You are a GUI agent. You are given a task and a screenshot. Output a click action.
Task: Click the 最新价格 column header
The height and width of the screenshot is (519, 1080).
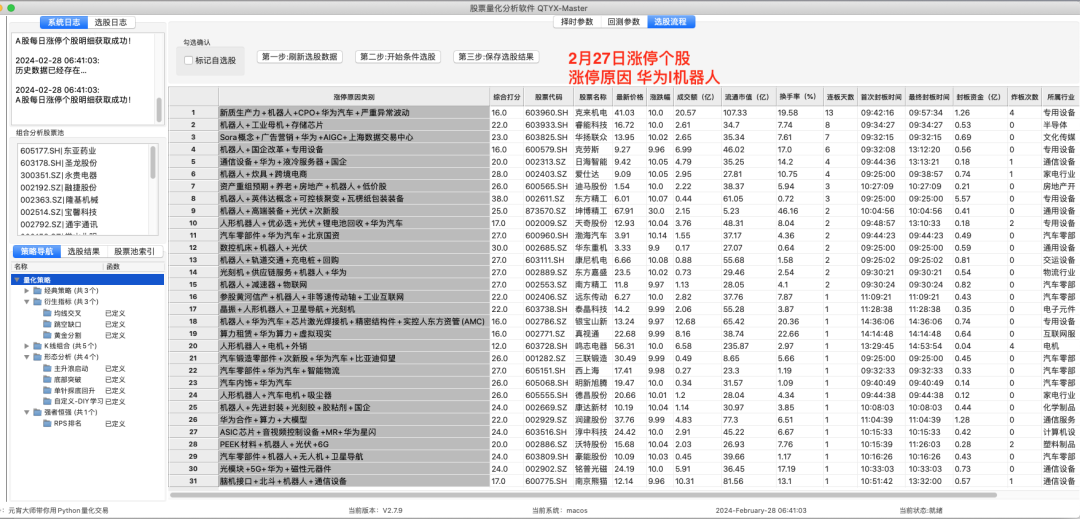[x=629, y=98]
